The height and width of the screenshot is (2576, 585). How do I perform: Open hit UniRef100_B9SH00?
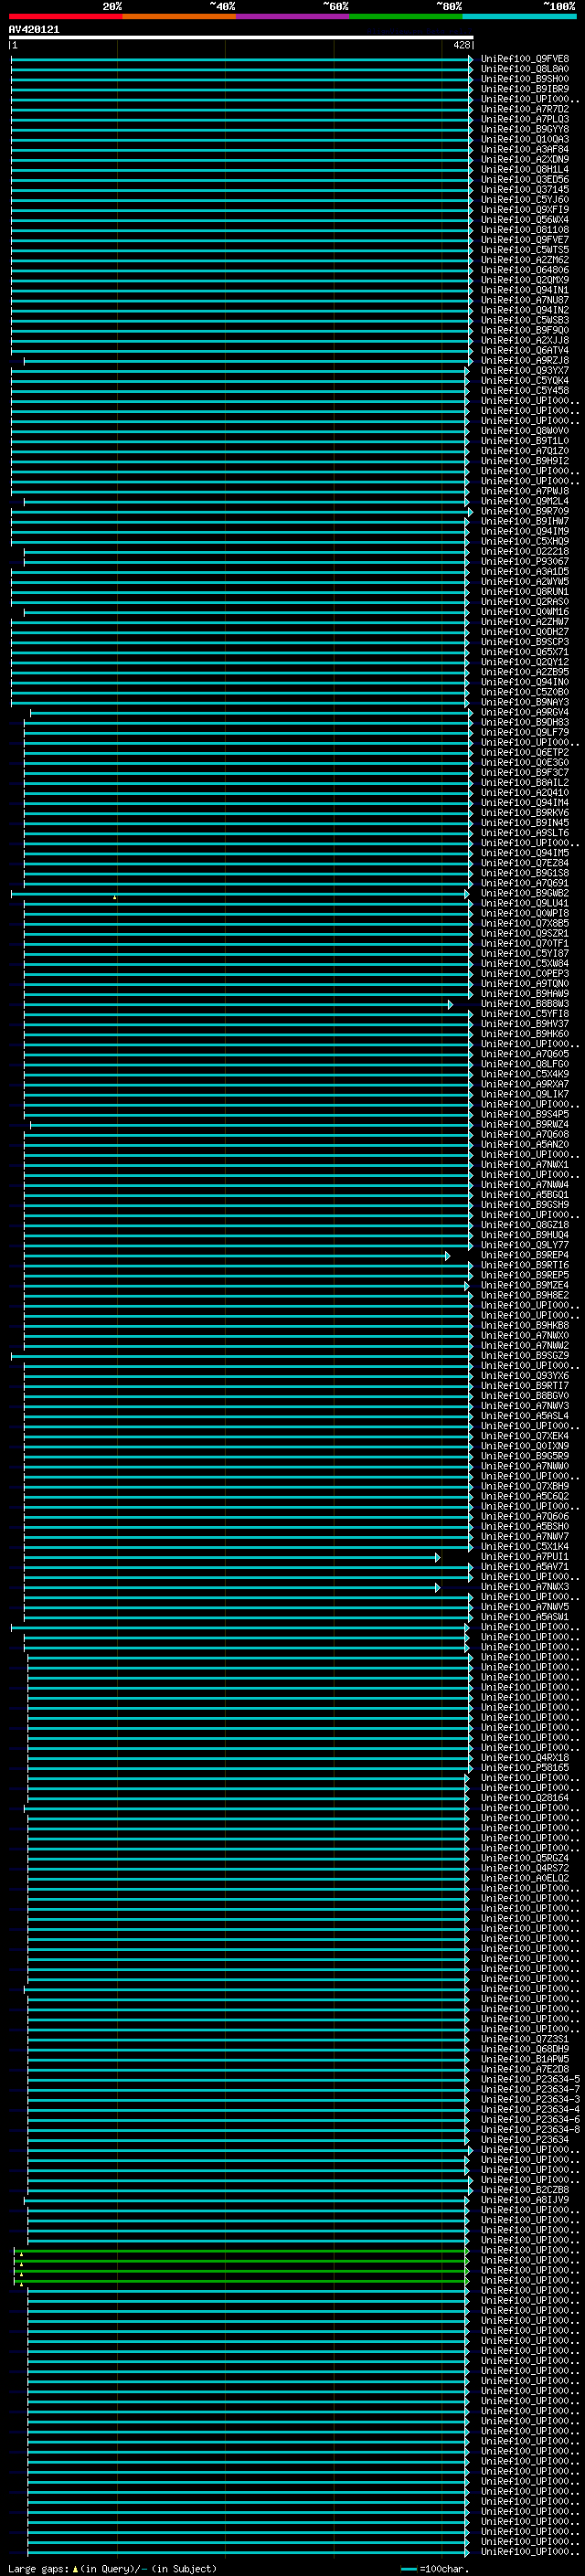(x=525, y=79)
